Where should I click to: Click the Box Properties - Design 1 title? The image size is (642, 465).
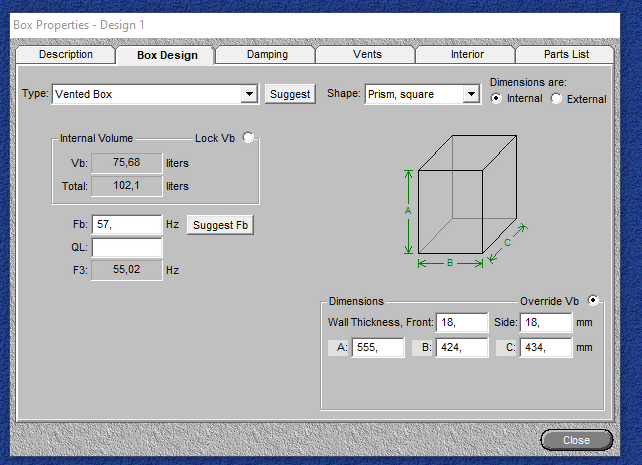79,25
